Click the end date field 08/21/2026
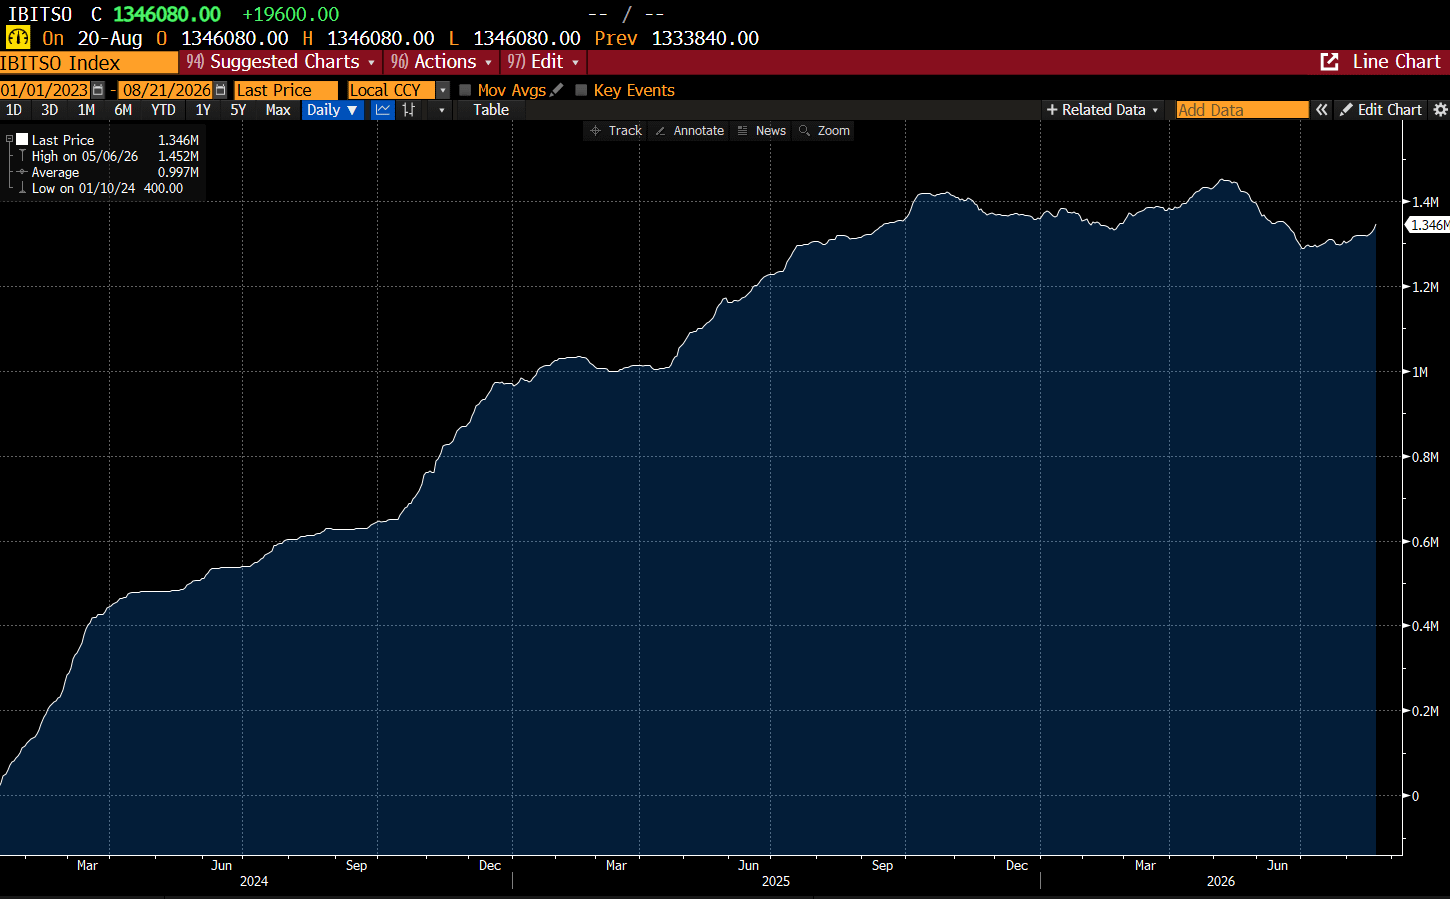The width and height of the screenshot is (1450, 899). (x=167, y=90)
